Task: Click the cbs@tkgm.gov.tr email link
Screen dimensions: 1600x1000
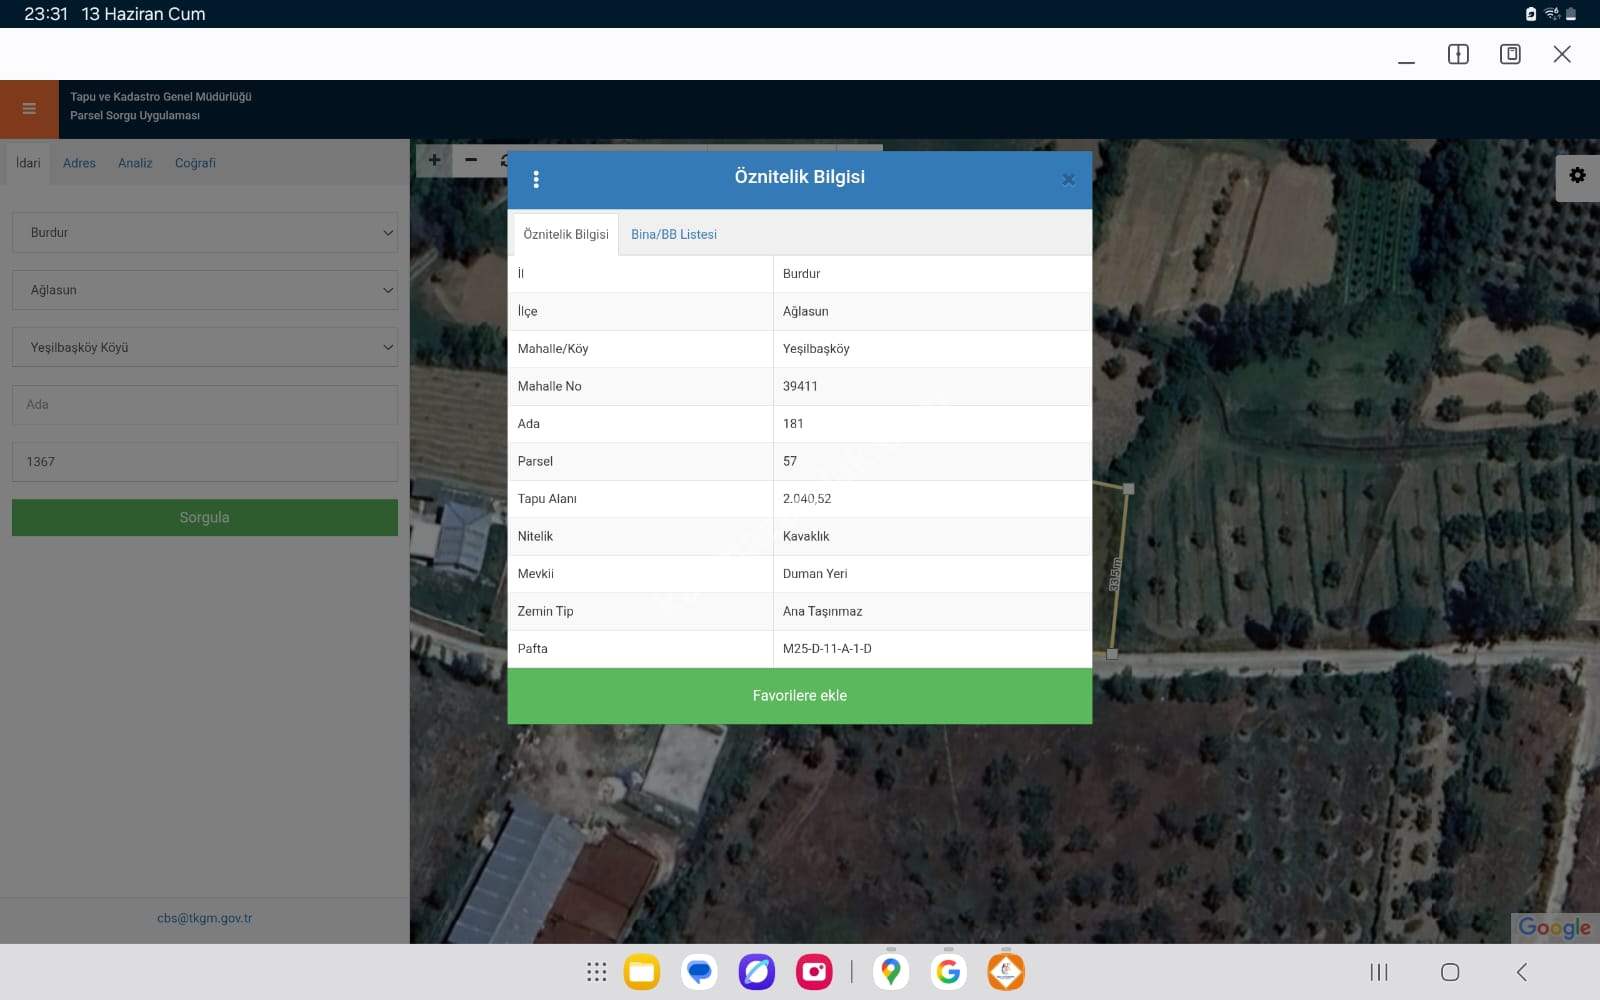Action: click(x=204, y=918)
